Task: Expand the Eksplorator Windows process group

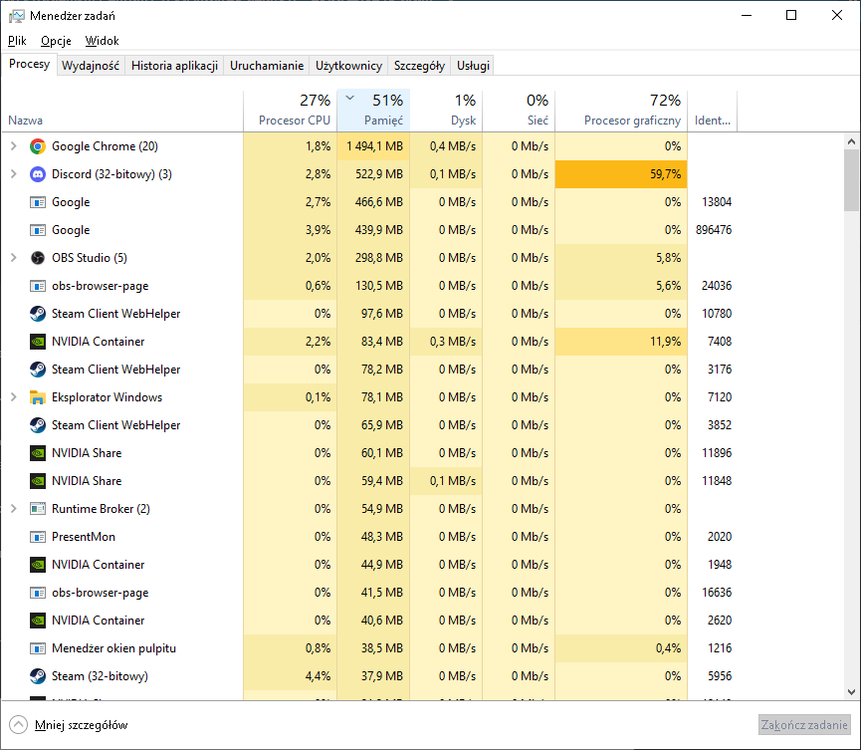Action: click(x=14, y=397)
